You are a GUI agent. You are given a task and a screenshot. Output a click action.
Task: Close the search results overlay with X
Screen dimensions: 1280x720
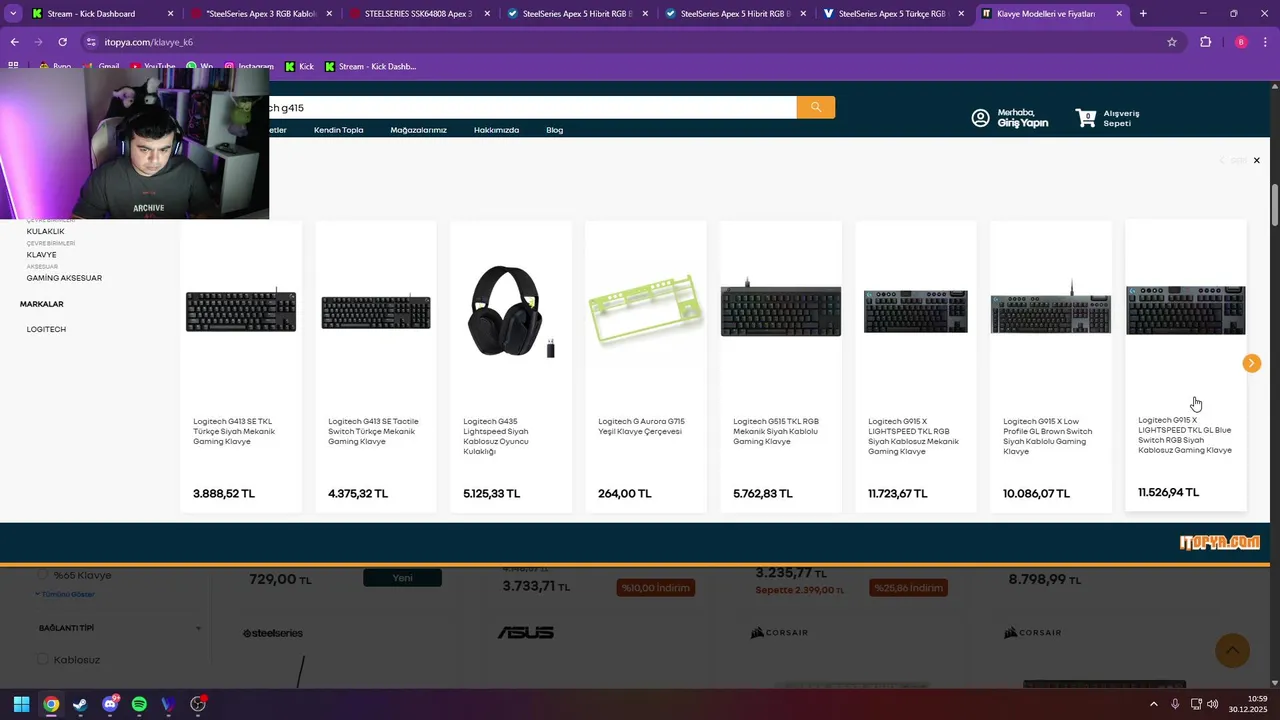point(1257,160)
